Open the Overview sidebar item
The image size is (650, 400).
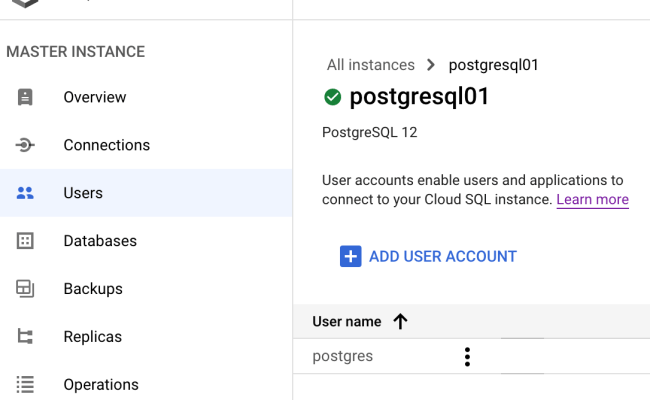coord(146,97)
